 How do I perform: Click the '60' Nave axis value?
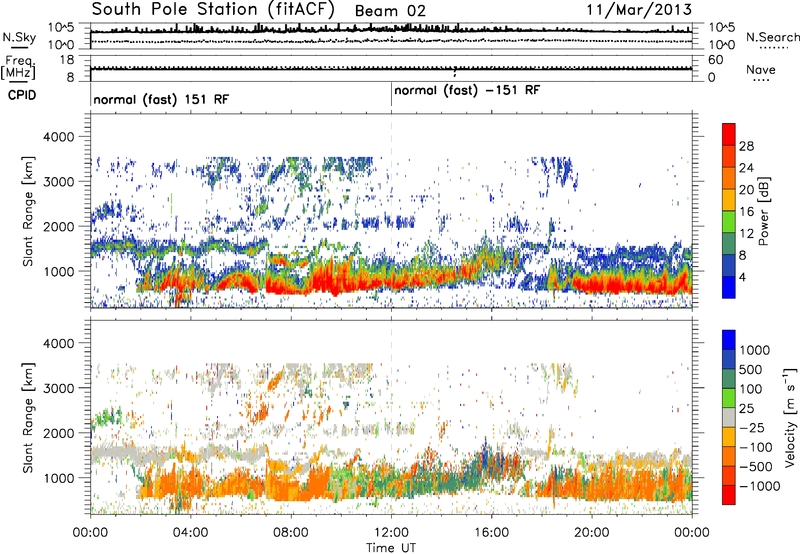(x=716, y=60)
